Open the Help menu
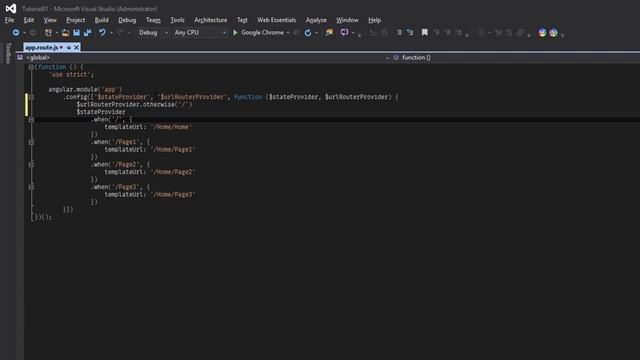This screenshot has height=360, width=640. coord(374,20)
